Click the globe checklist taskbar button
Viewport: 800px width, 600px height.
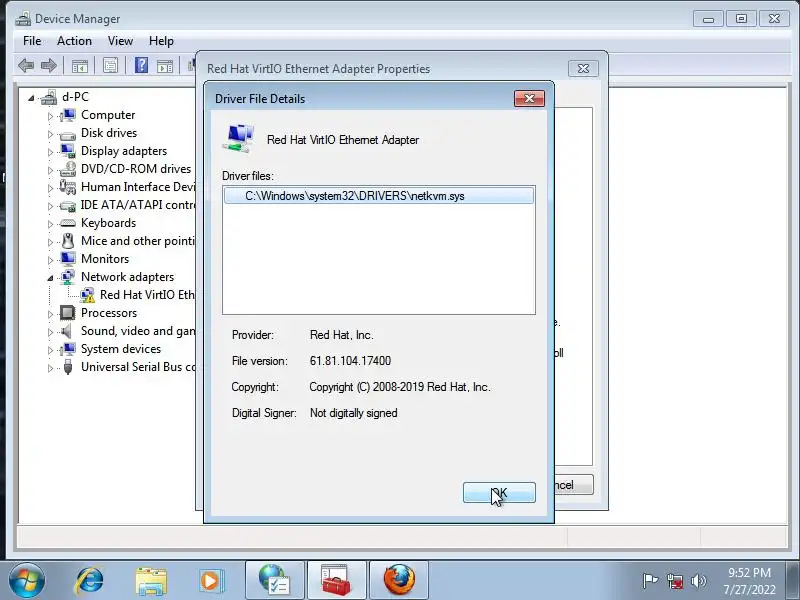(x=274, y=580)
